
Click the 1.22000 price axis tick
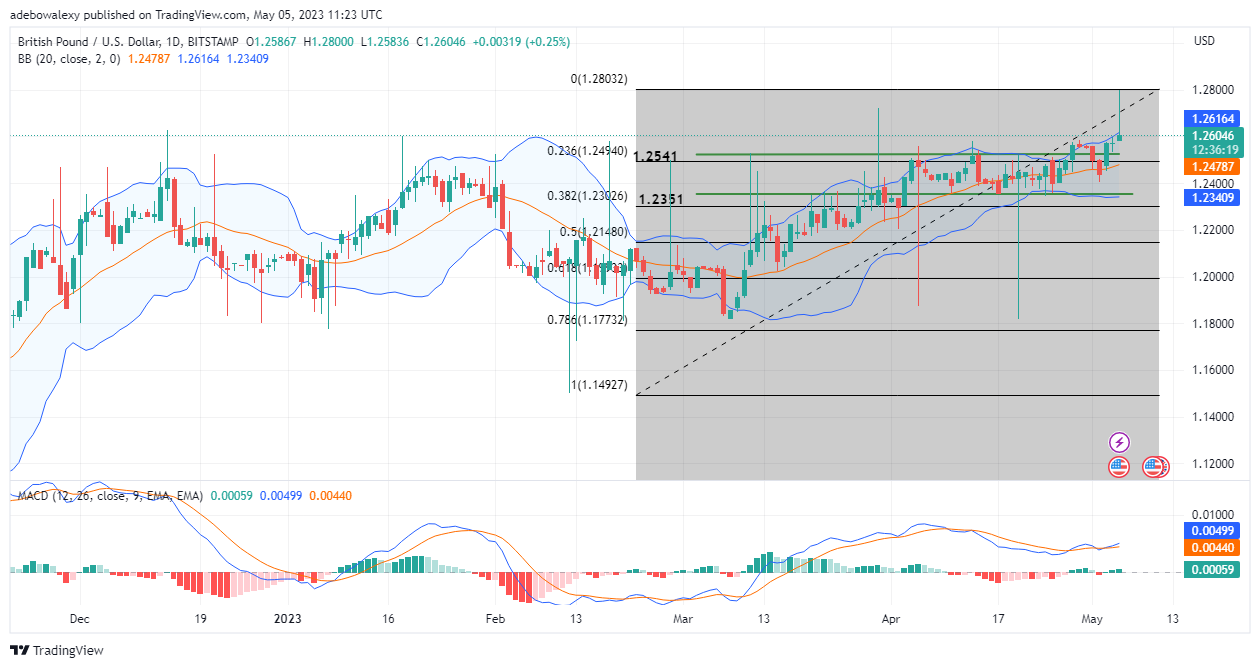coord(1213,230)
